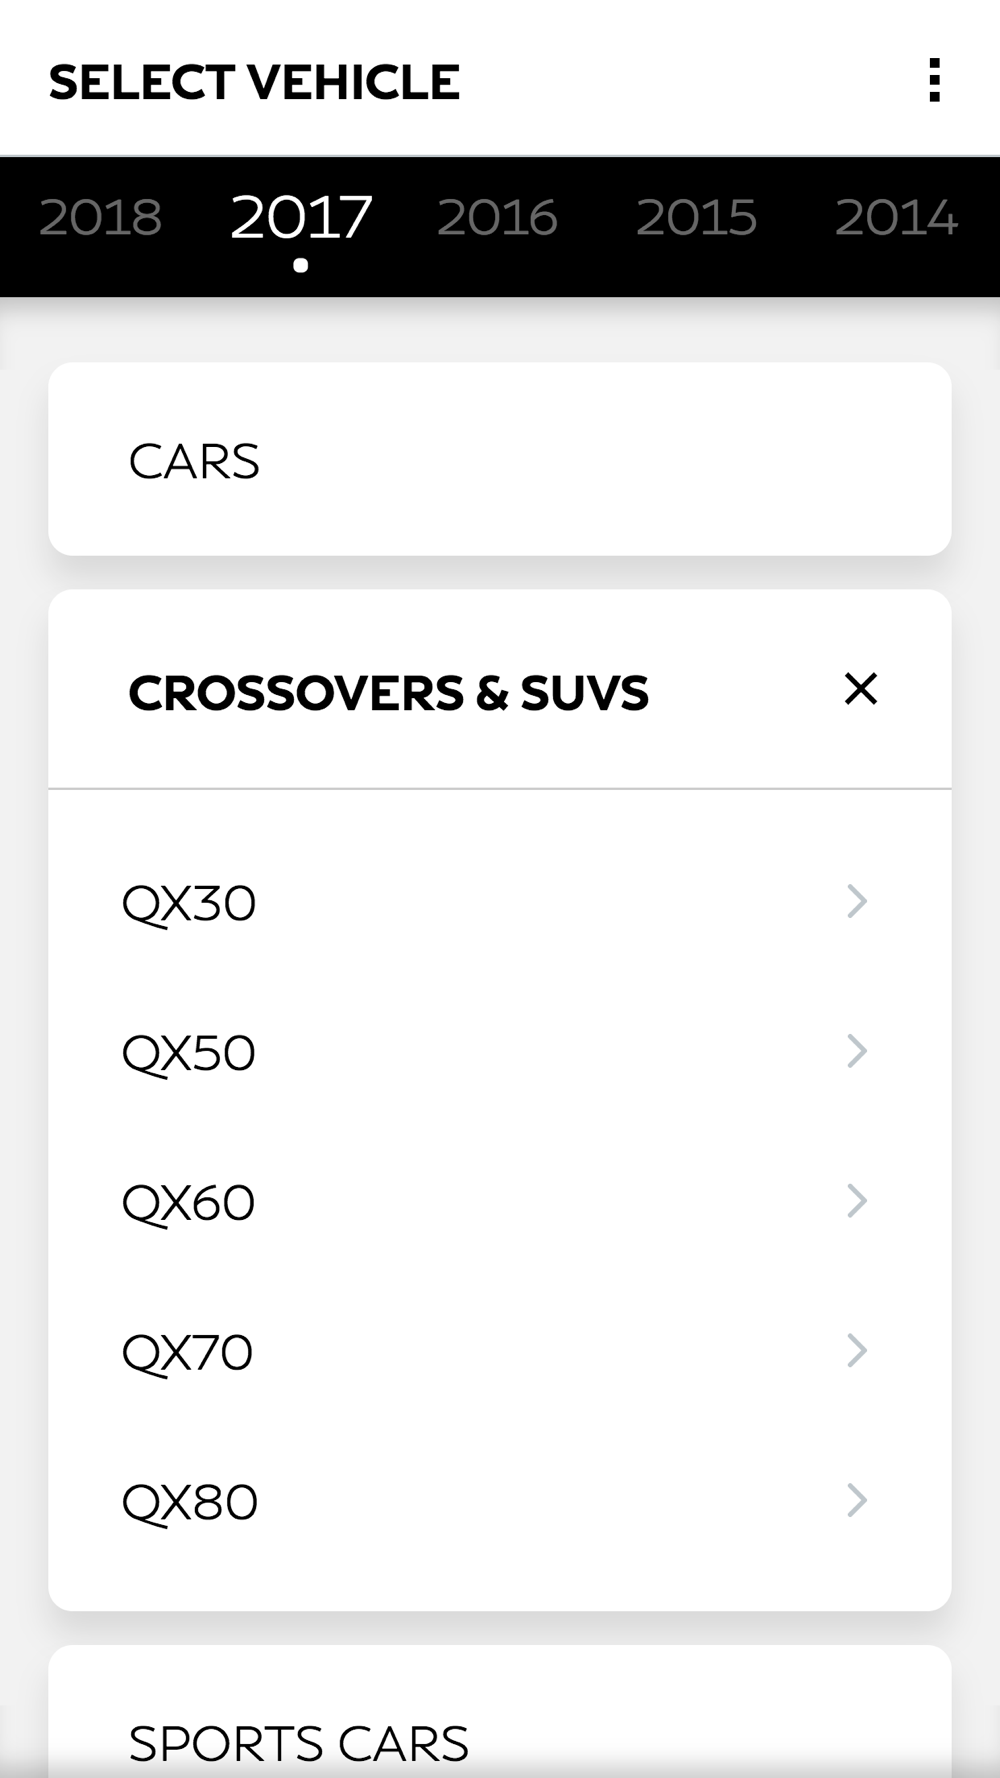Open the three-dot overflow menu
1000x1778 pixels.
(x=934, y=80)
